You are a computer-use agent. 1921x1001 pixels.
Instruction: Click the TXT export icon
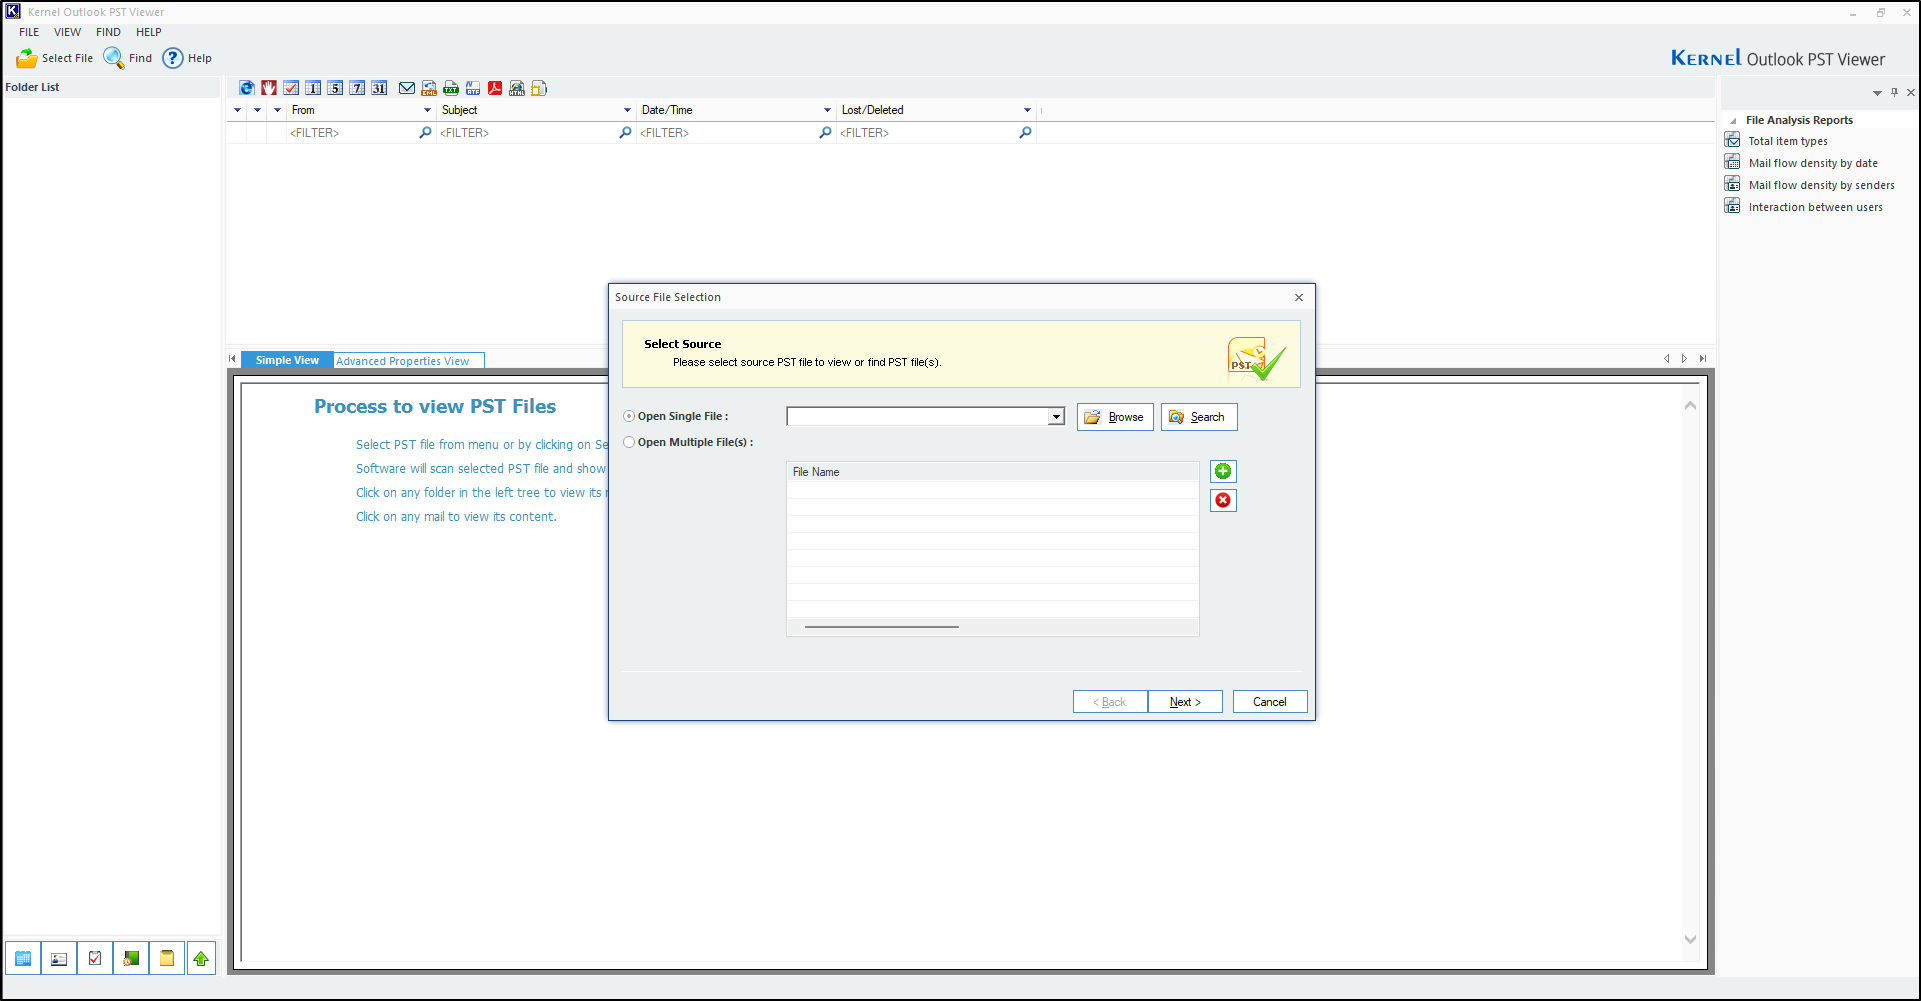(x=451, y=88)
